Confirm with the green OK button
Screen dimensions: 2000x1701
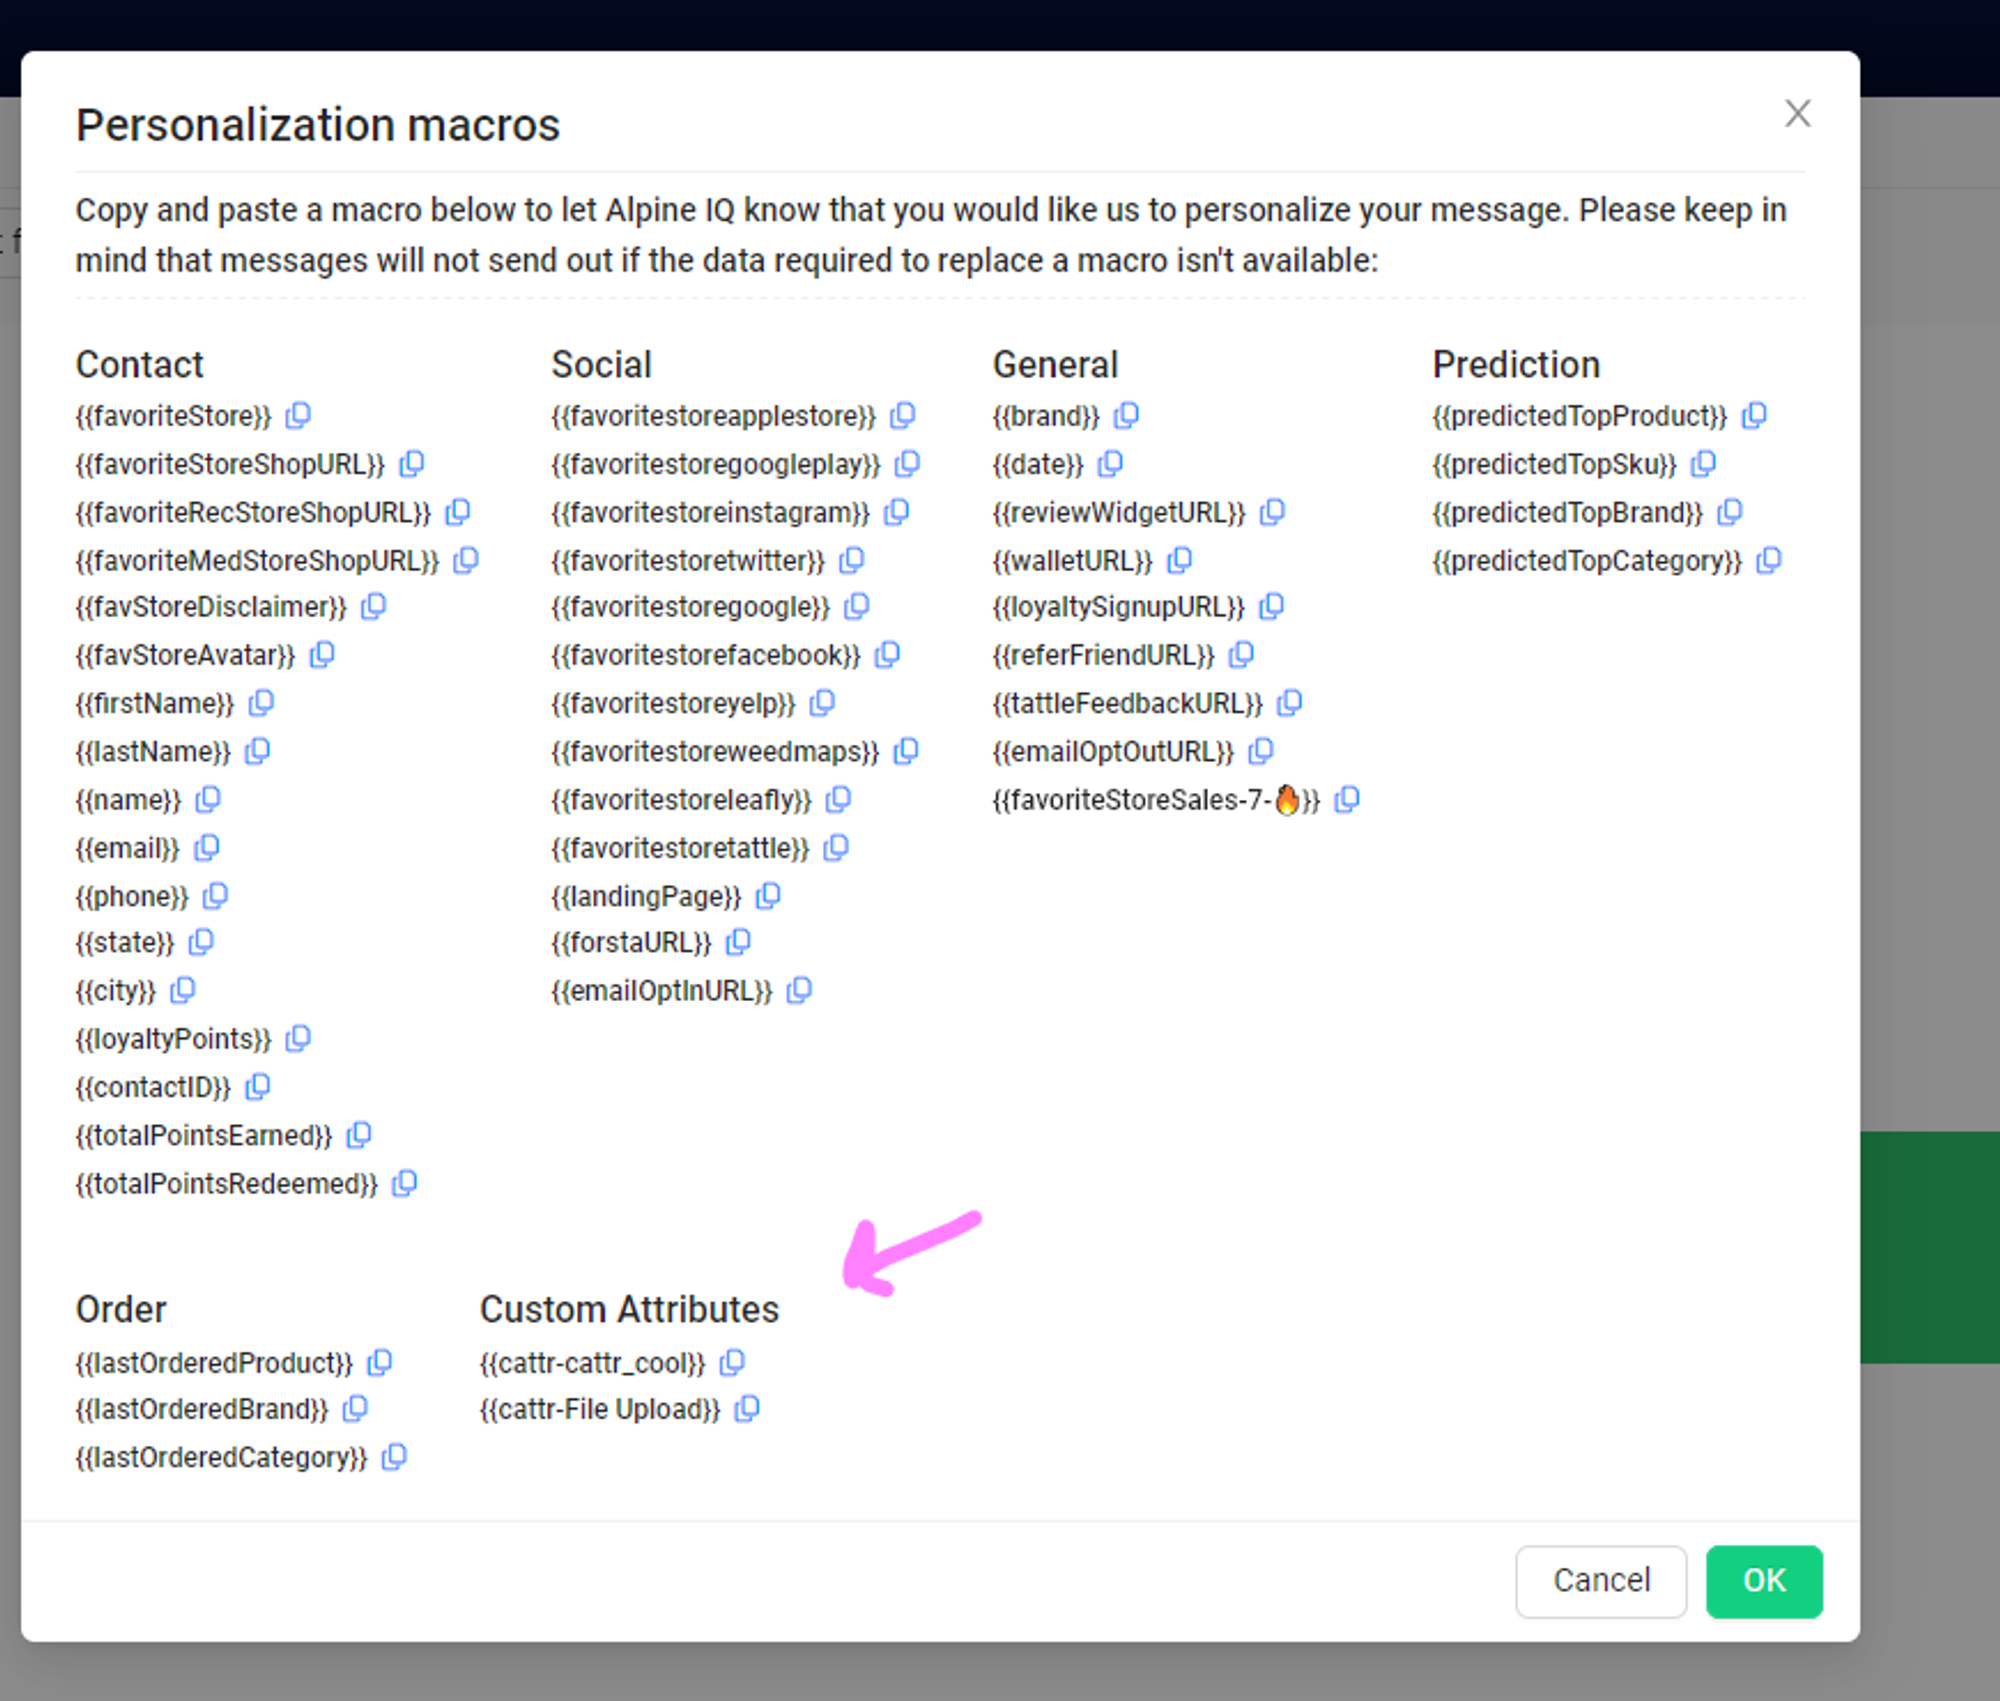1764,1581
